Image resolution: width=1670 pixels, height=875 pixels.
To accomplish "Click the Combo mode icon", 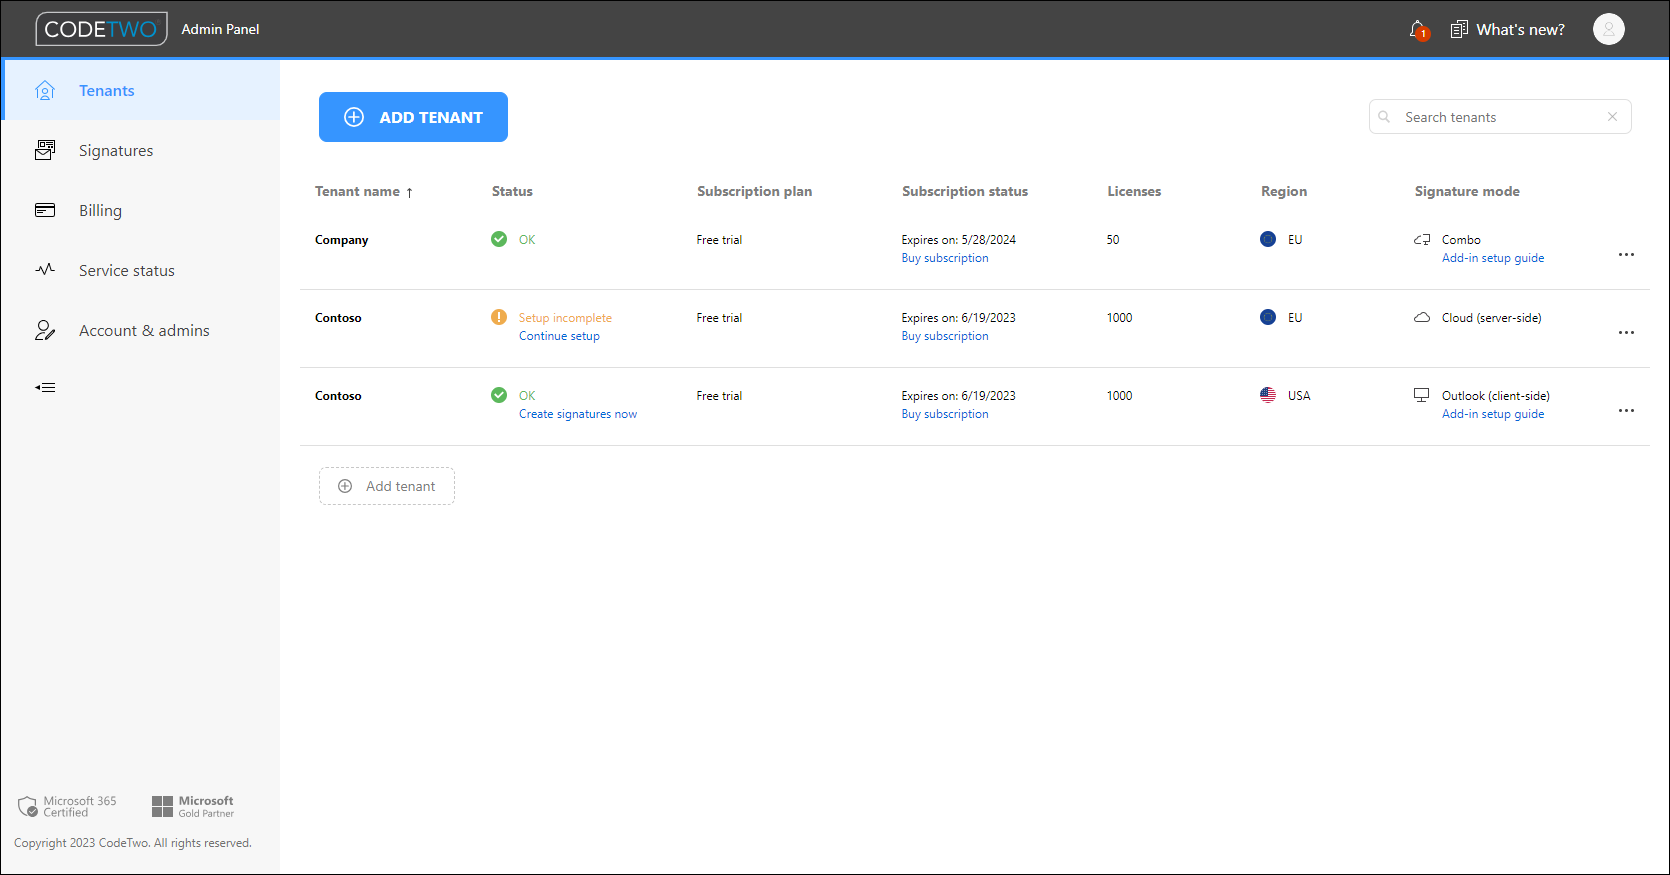I will tap(1422, 239).
